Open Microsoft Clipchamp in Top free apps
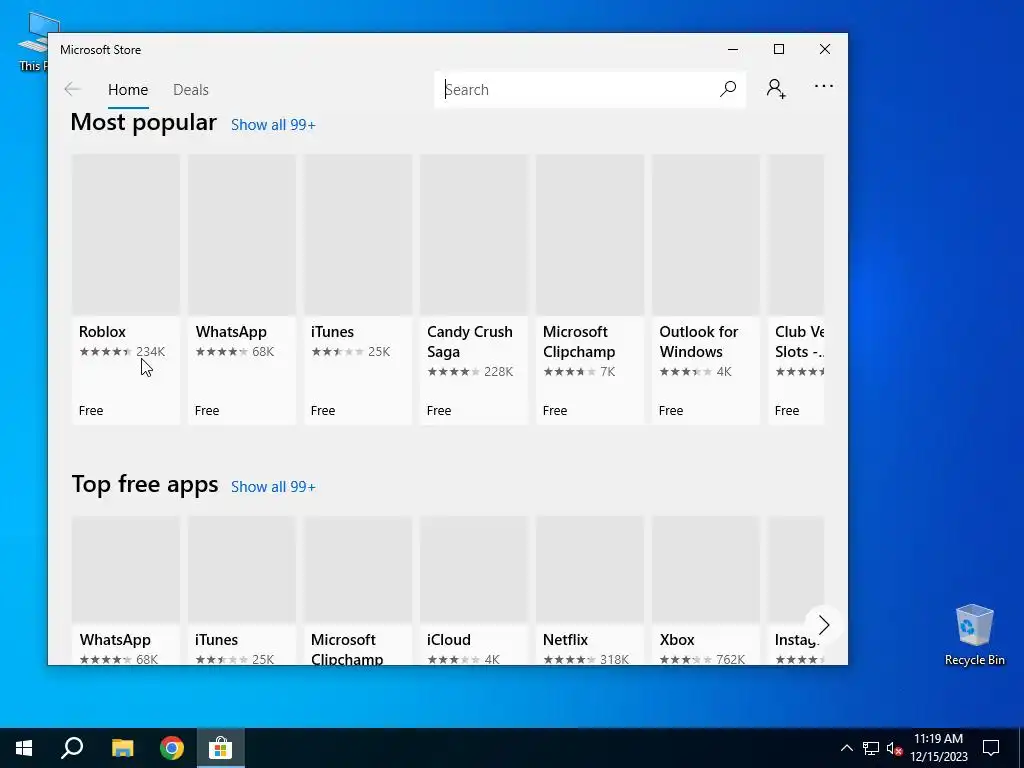 358,590
